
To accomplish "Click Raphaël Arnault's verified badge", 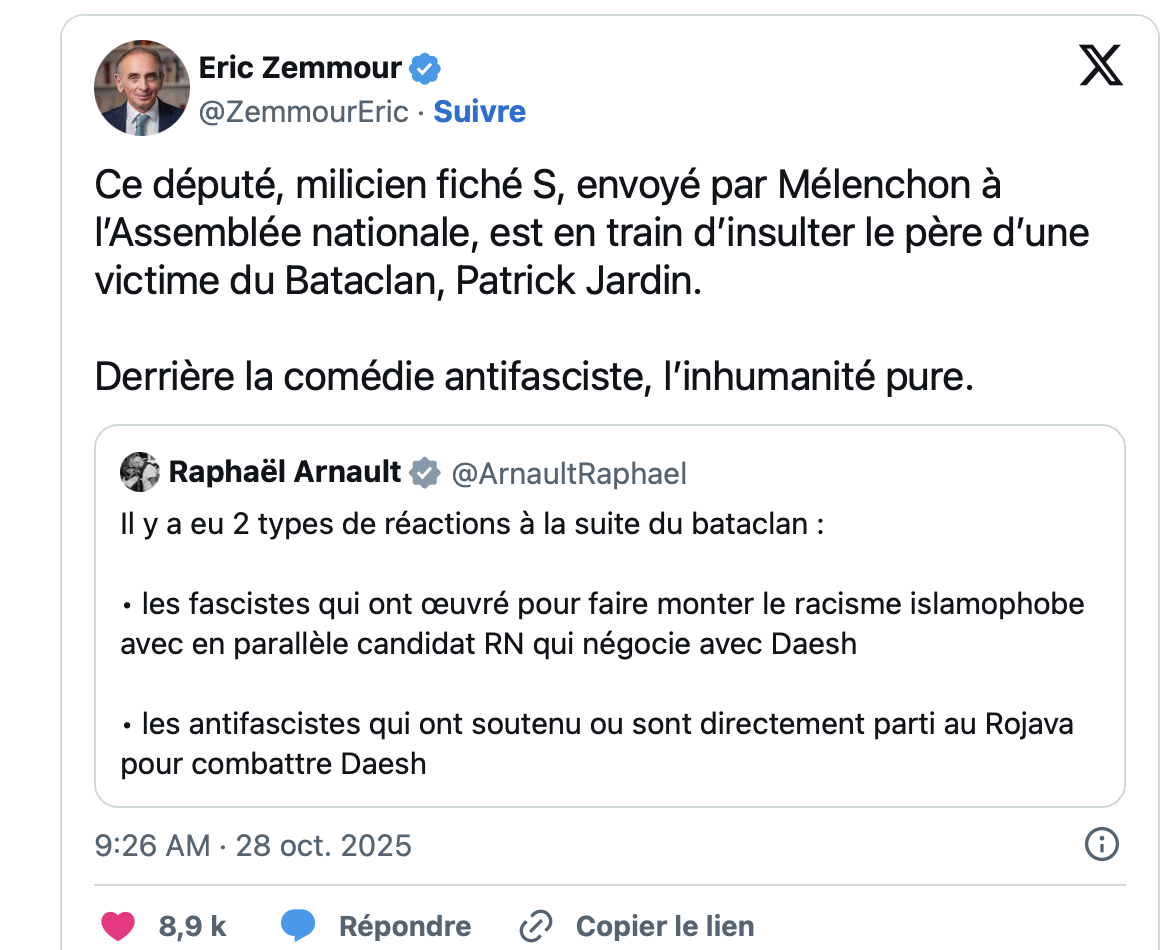I will (x=425, y=472).
